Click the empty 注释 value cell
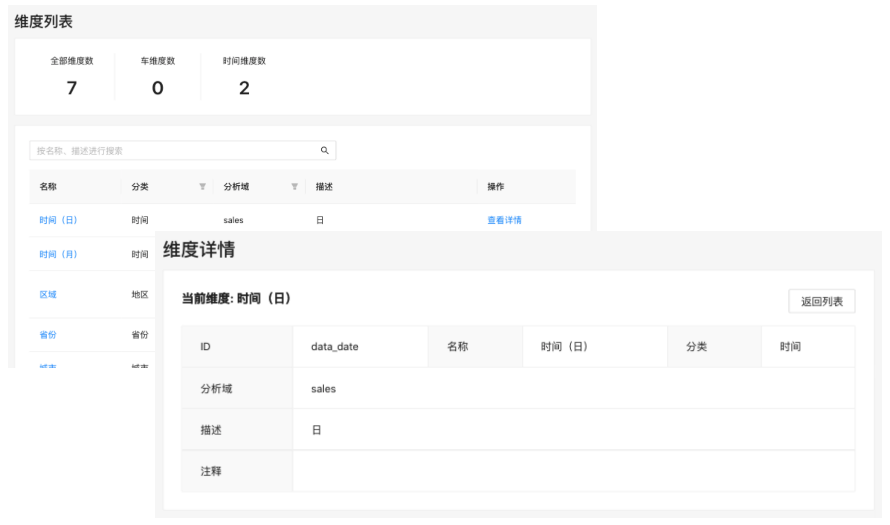The image size is (890, 525). [x=573, y=471]
